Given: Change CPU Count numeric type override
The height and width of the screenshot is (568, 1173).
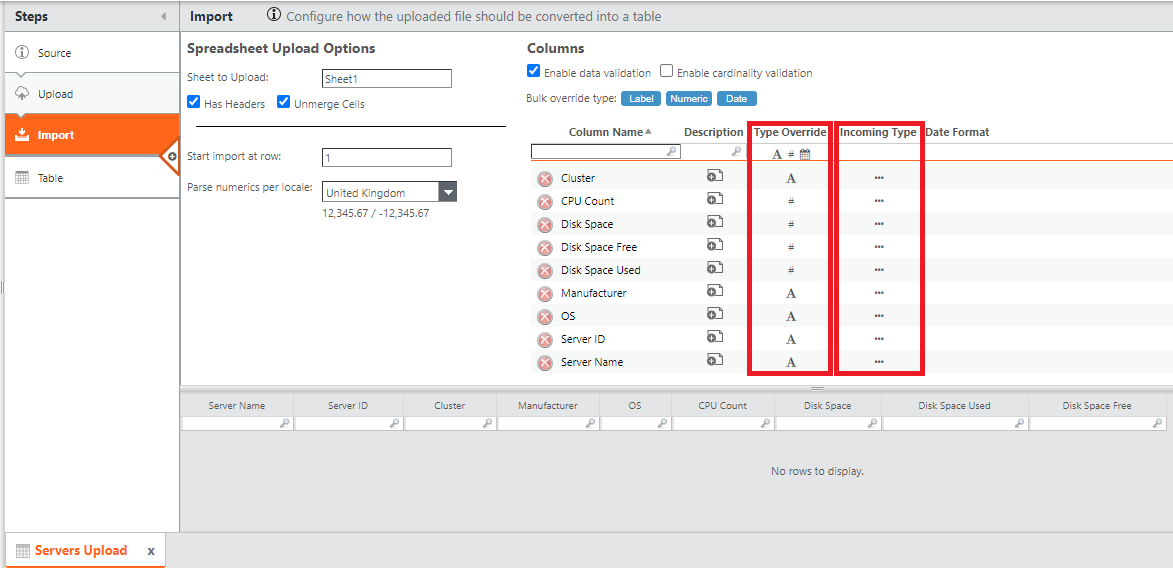Looking at the screenshot, I should [791, 201].
